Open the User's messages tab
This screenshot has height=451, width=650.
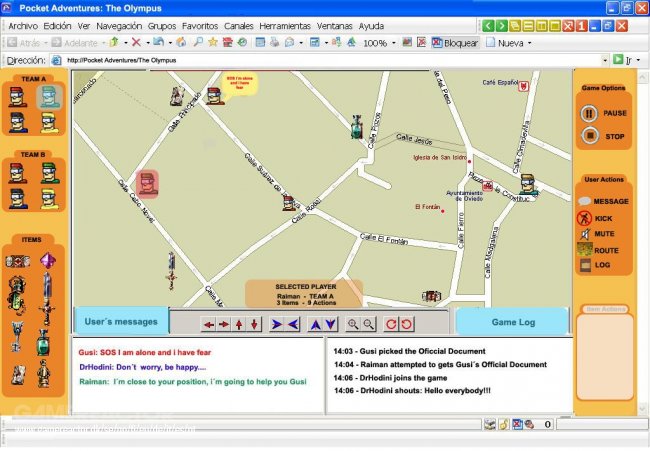pyautogui.click(x=121, y=321)
